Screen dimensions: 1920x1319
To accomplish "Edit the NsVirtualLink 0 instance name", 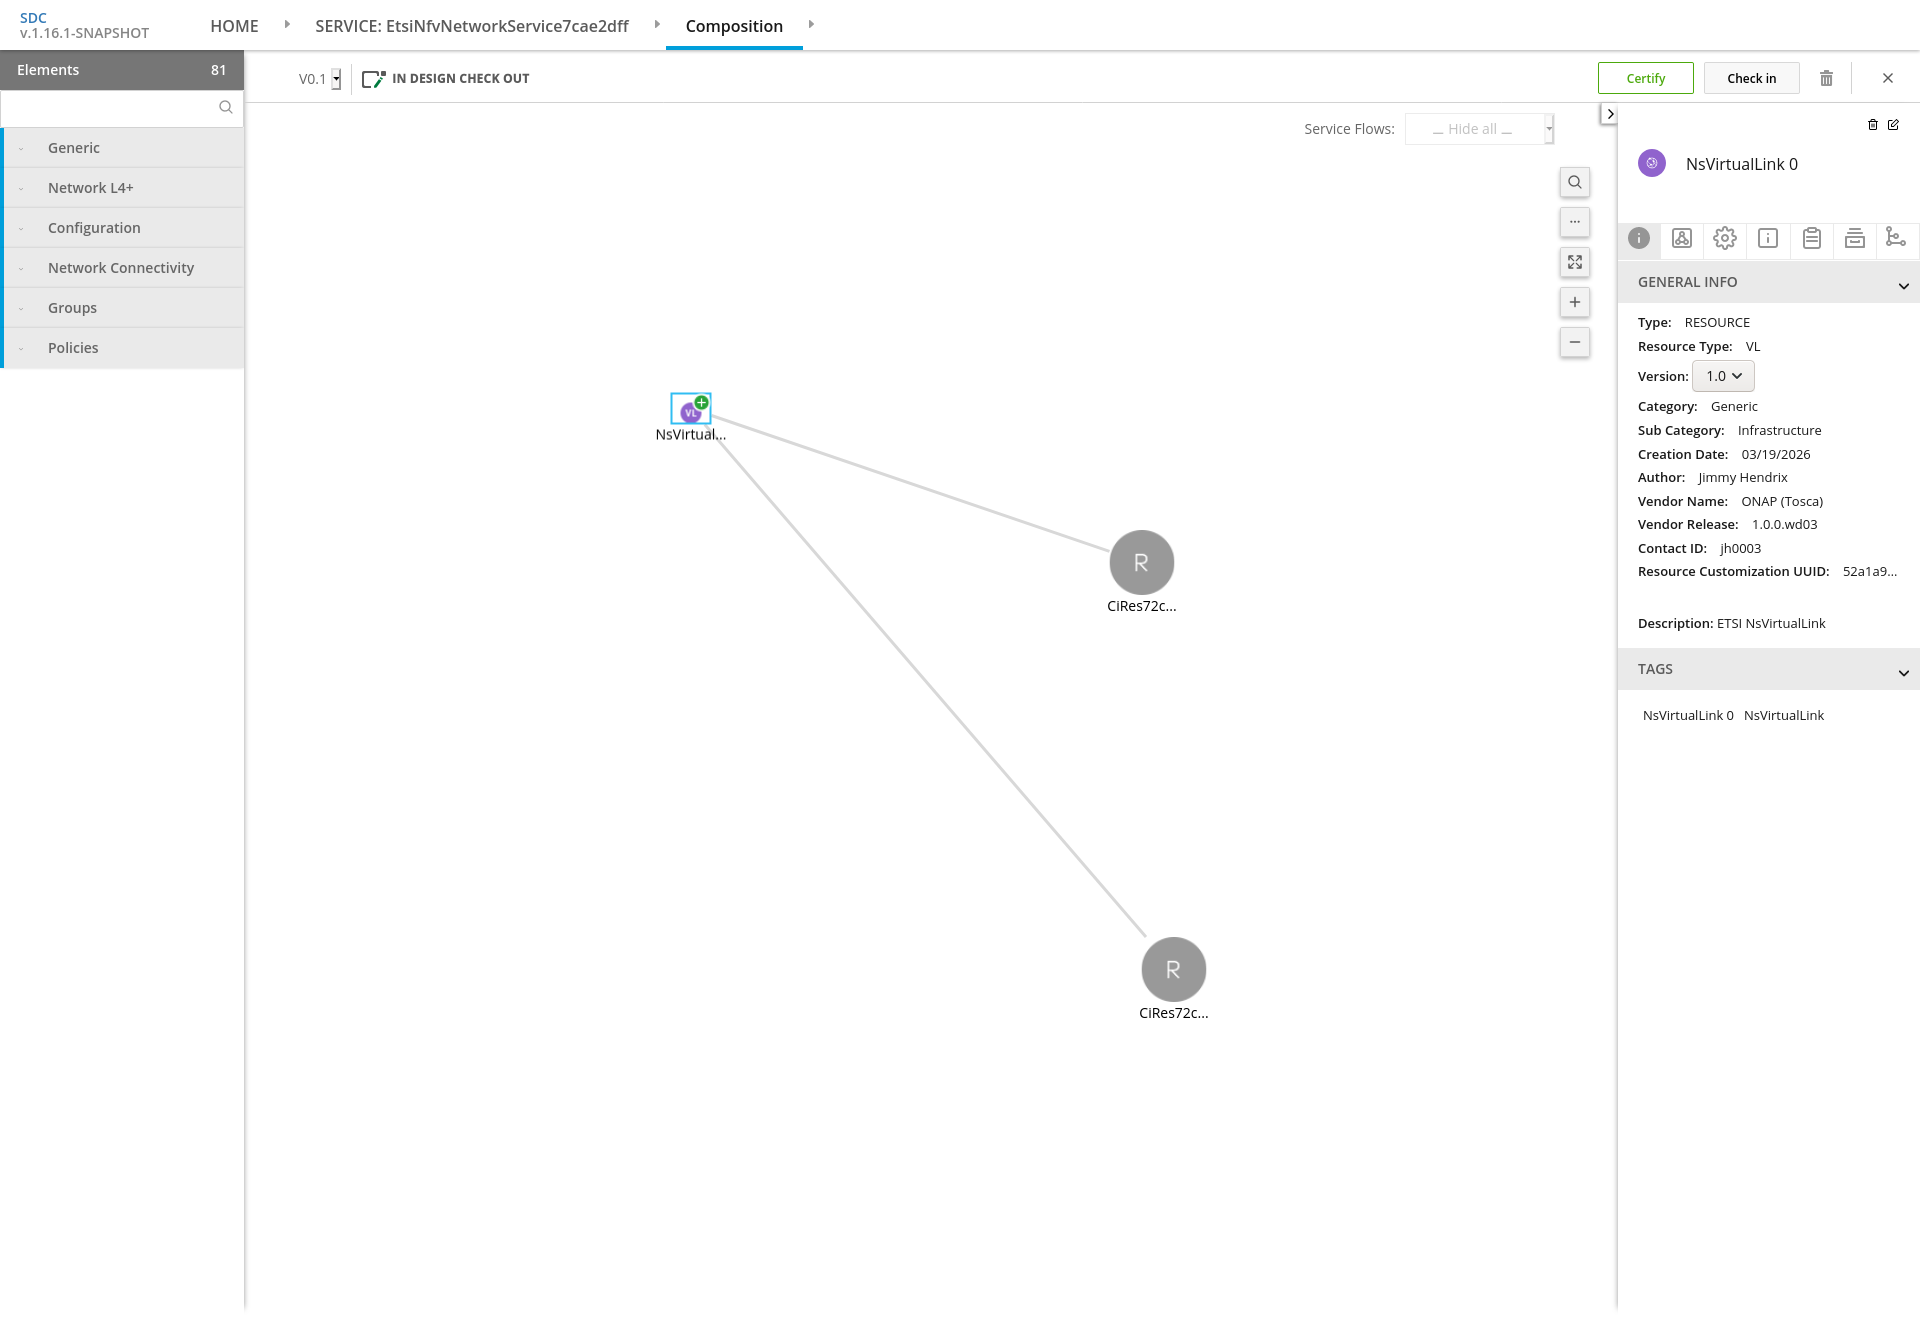I will pyautogui.click(x=1893, y=125).
